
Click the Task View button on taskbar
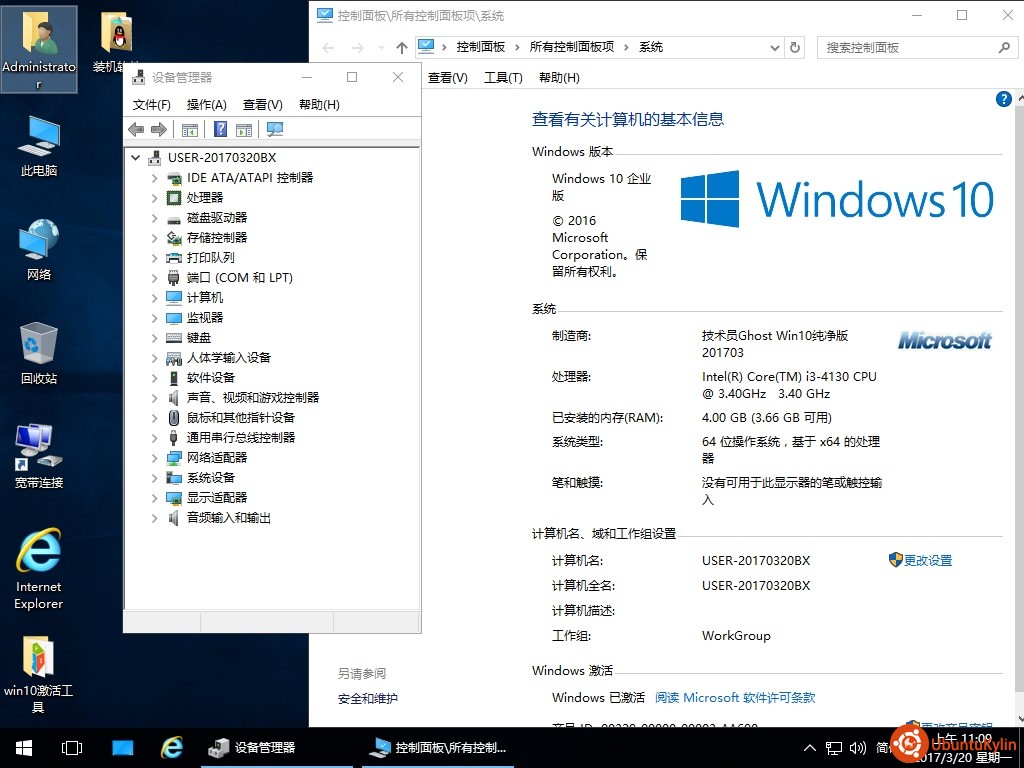(x=72, y=747)
